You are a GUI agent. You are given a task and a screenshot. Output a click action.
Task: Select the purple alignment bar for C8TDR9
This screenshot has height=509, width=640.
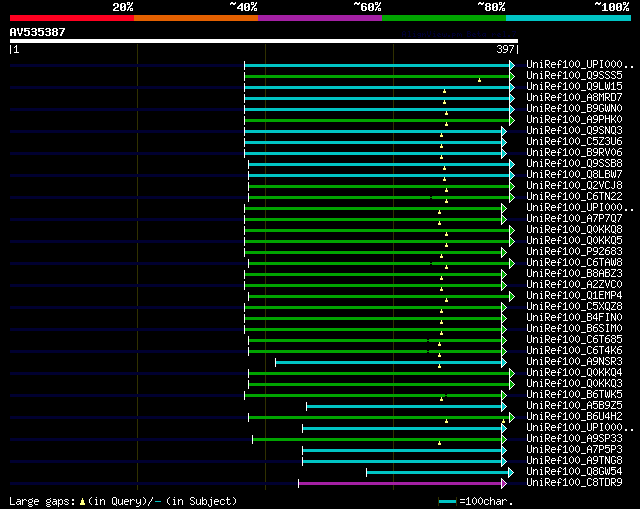[x=400, y=484]
